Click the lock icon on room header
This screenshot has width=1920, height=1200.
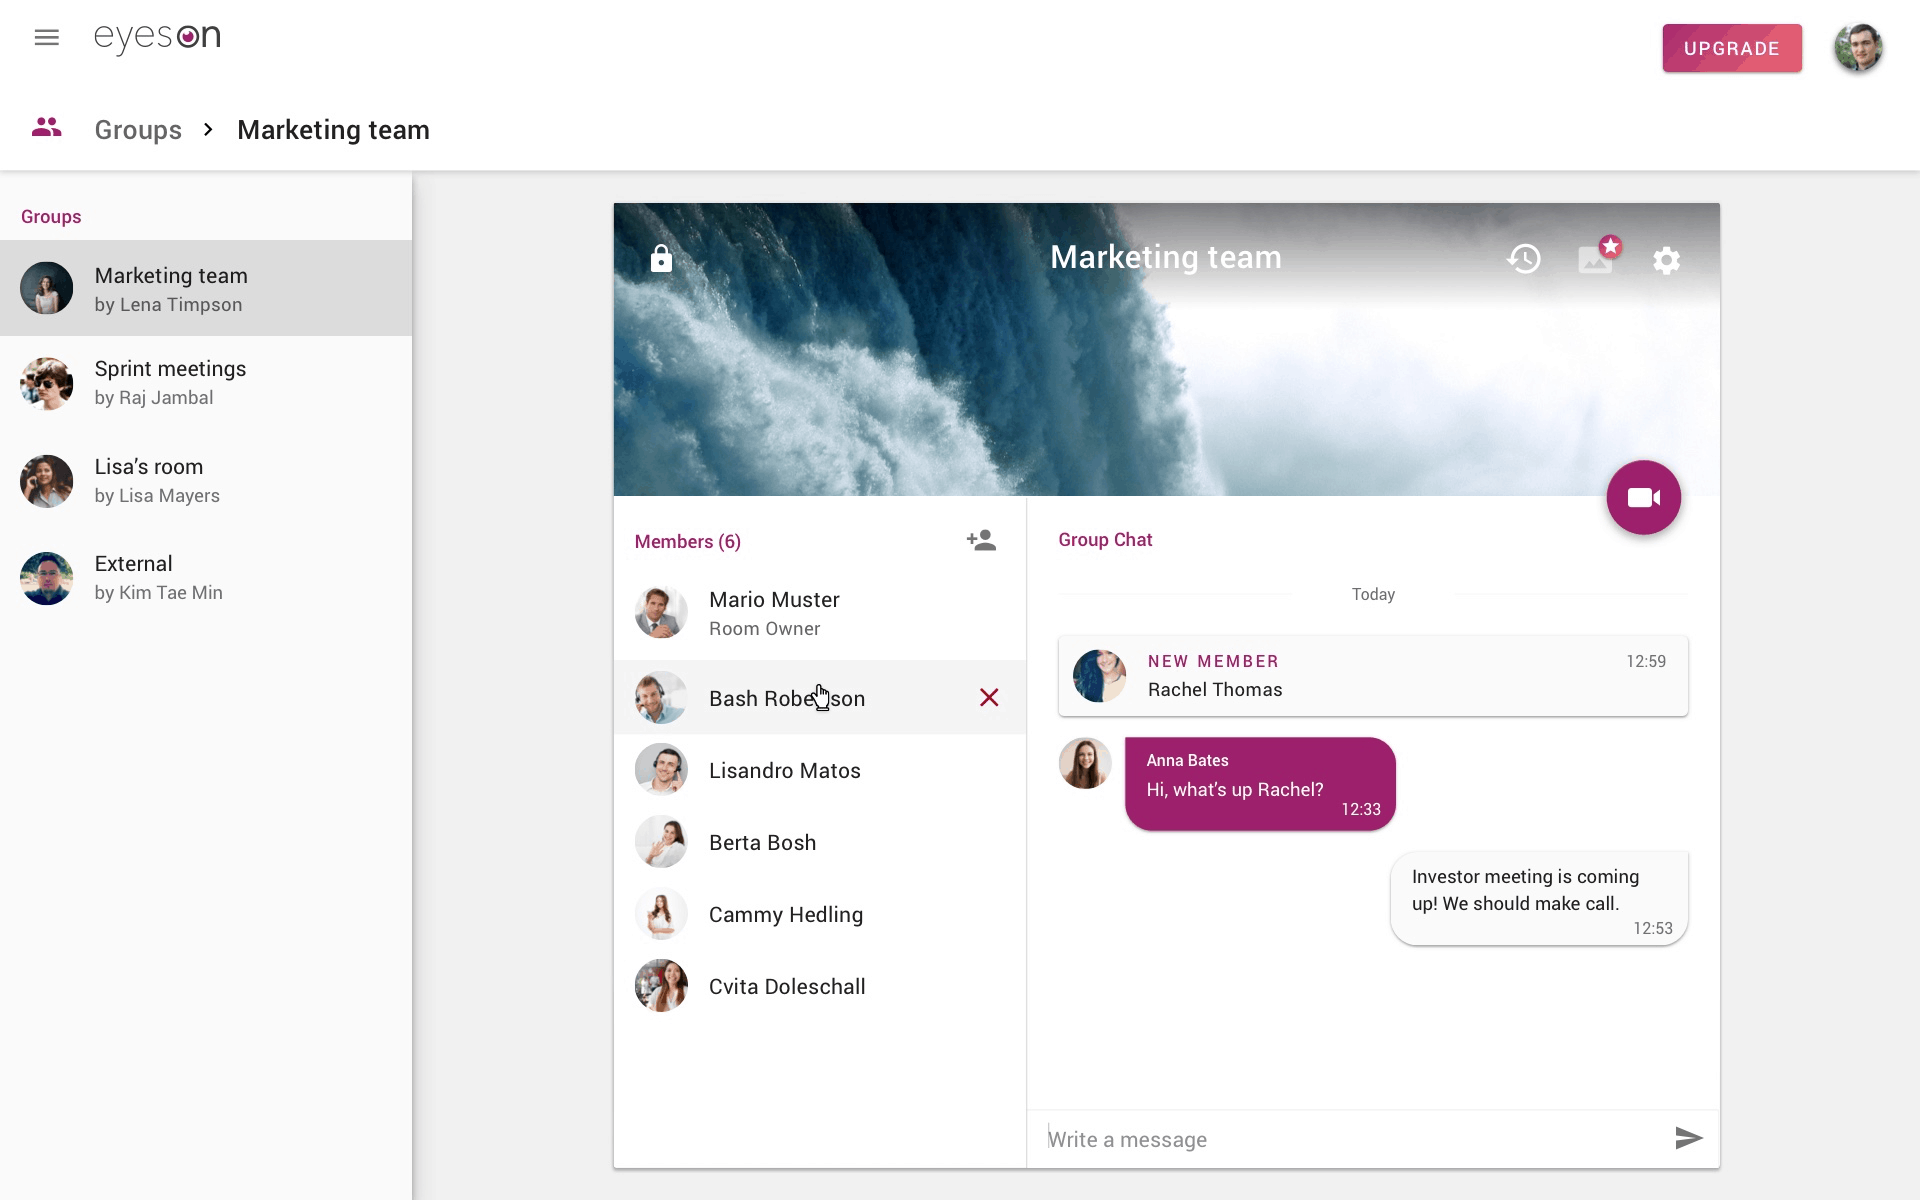[x=662, y=259]
